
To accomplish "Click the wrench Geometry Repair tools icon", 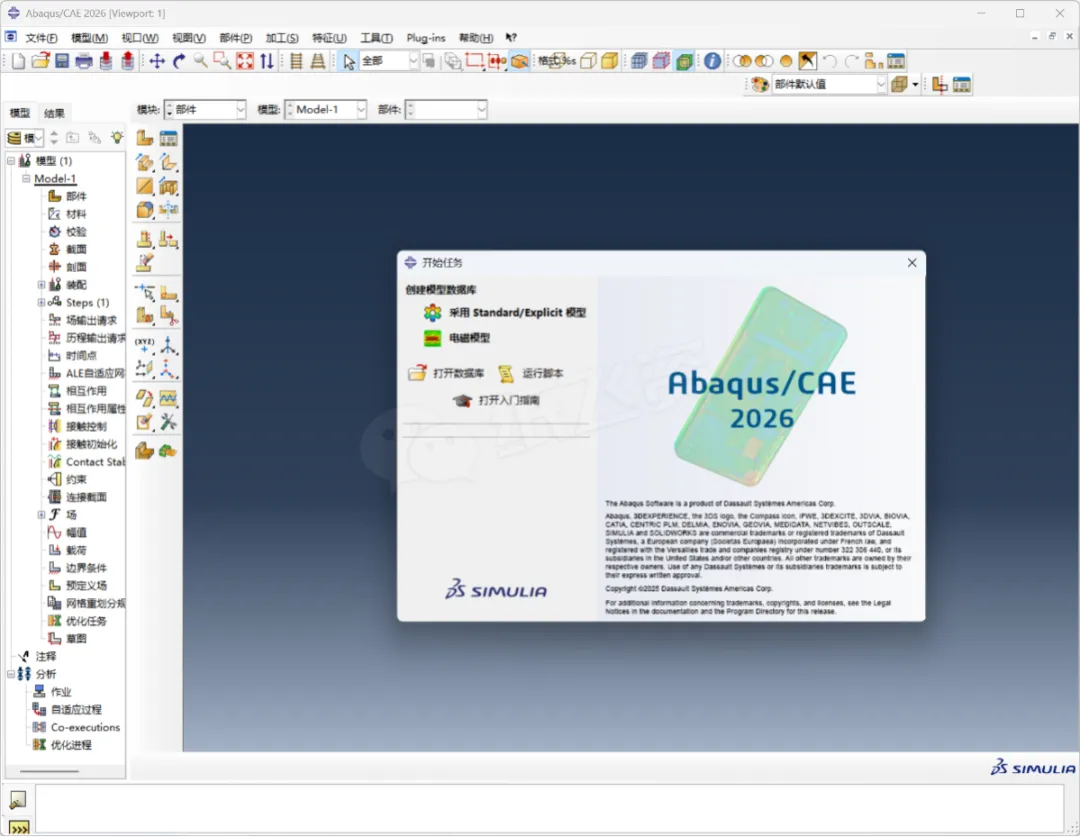I will click(168, 422).
